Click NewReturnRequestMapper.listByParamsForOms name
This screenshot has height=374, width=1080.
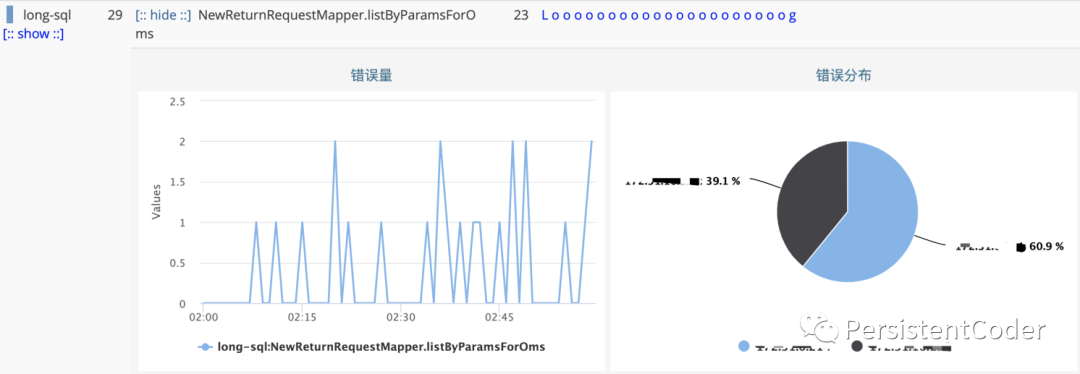click(x=336, y=23)
